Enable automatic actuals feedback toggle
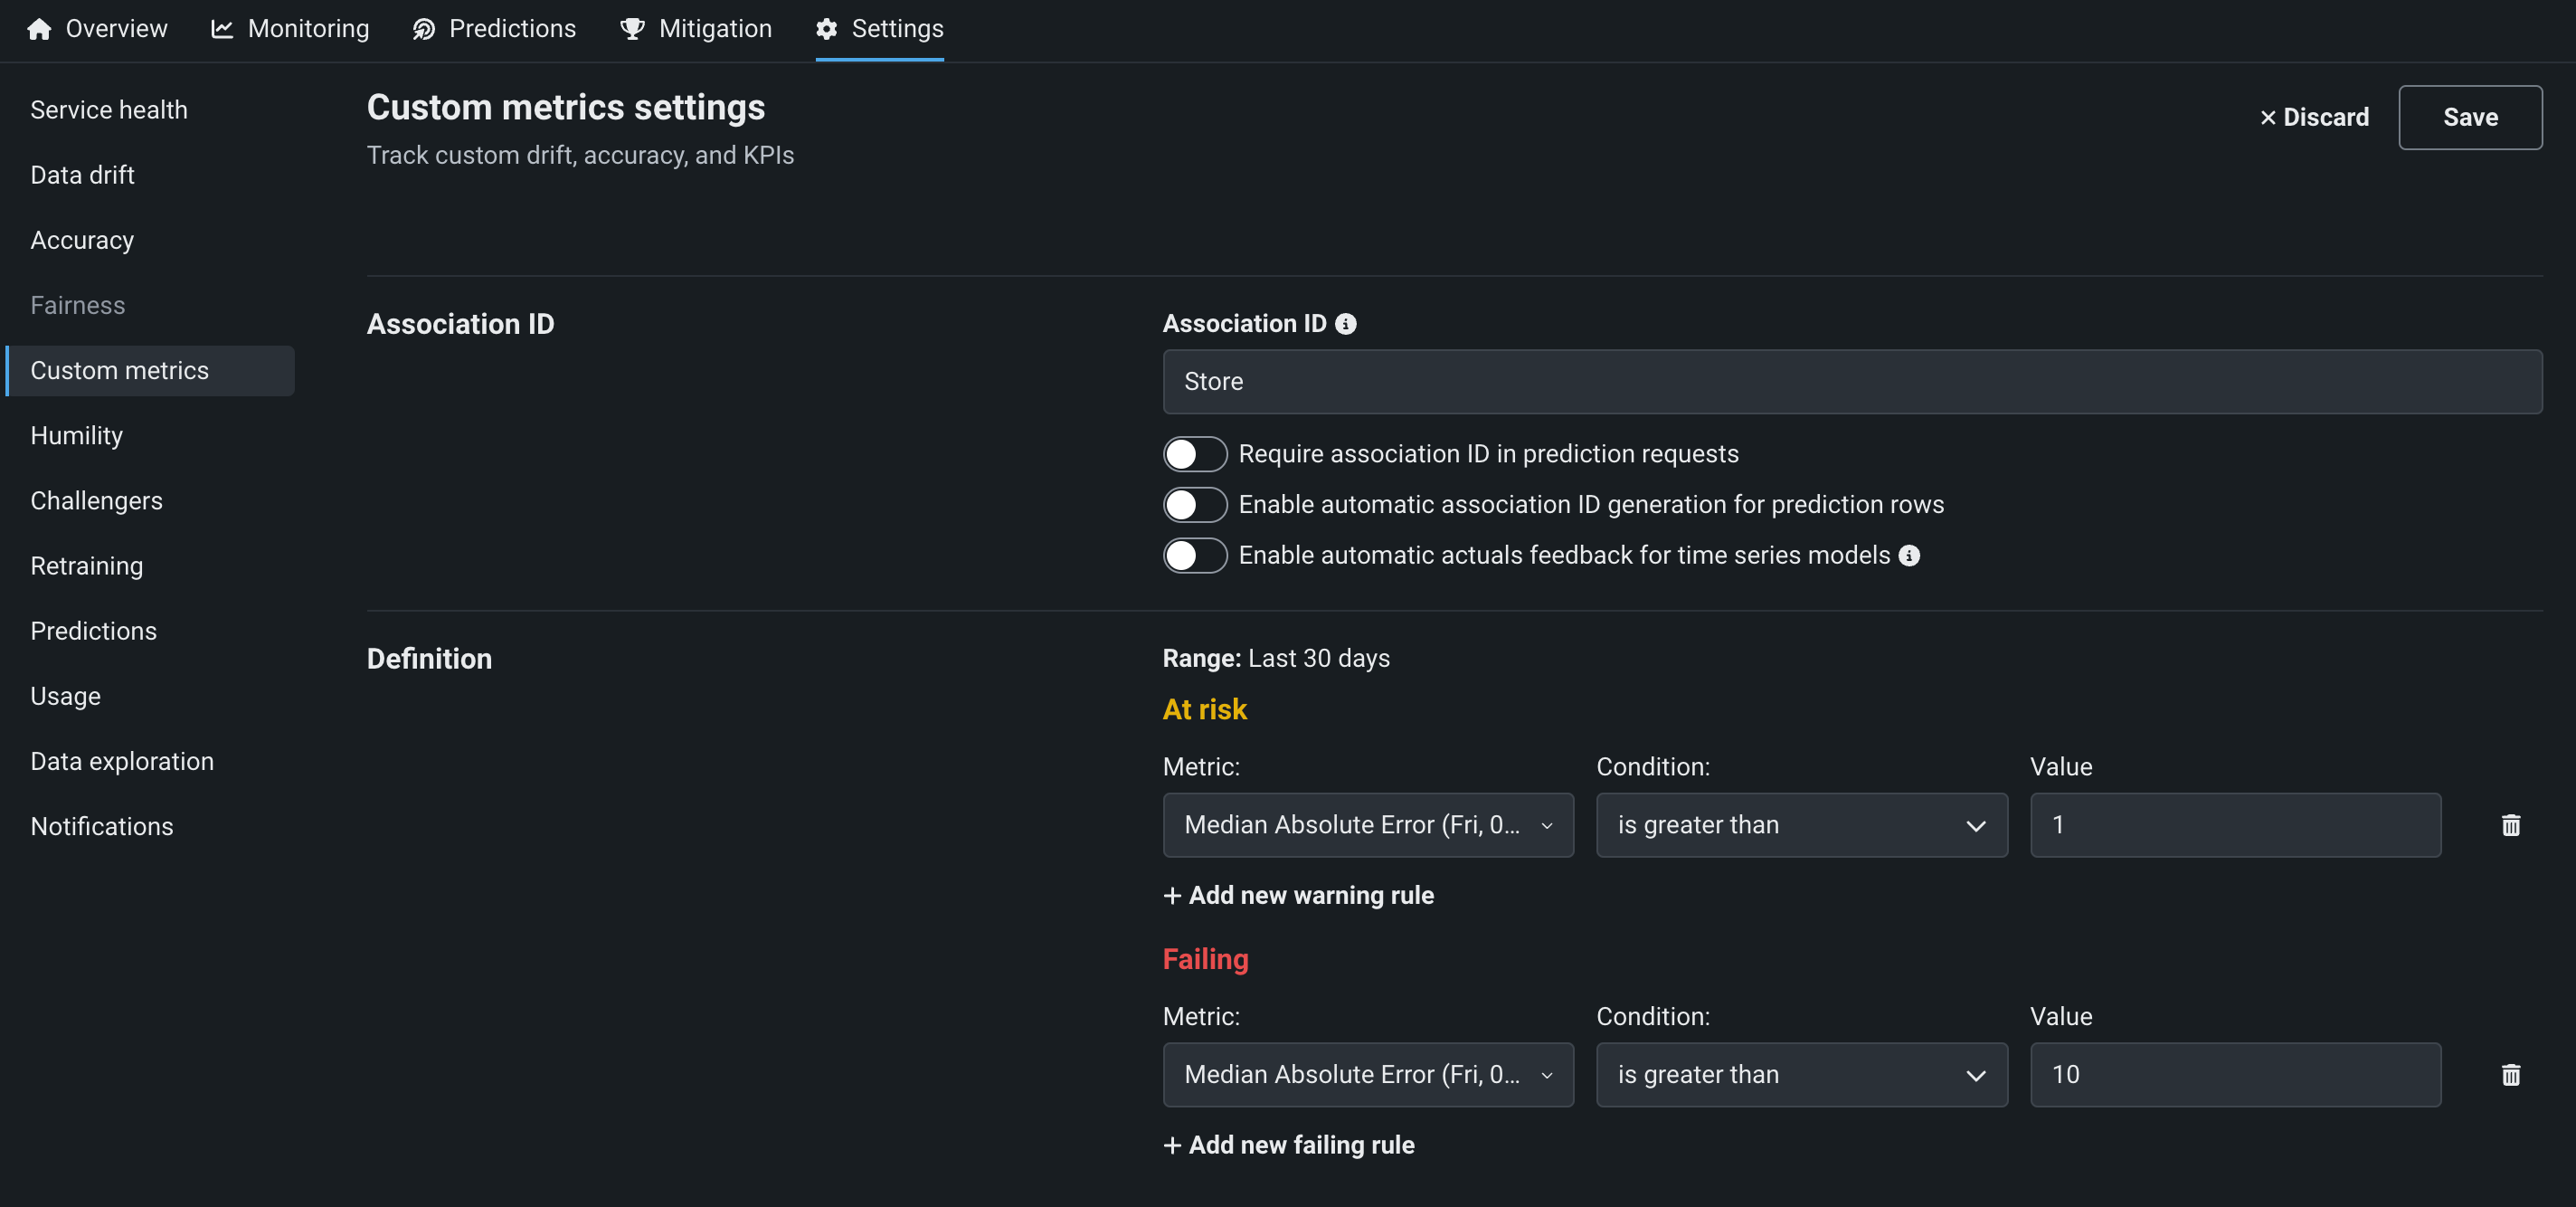Image resolution: width=2576 pixels, height=1207 pixels. click(x=1194, y=556)
